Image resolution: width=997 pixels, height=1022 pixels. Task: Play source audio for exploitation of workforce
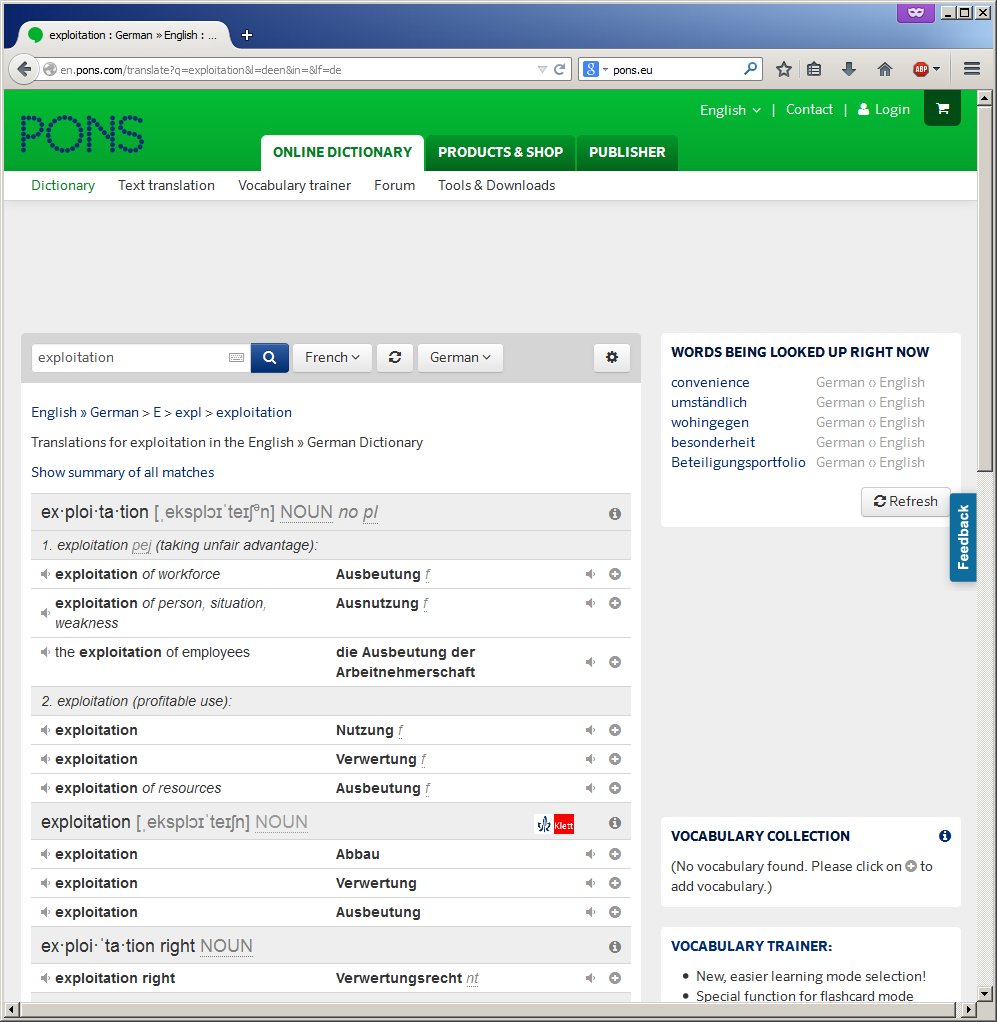tap(45, 574)
